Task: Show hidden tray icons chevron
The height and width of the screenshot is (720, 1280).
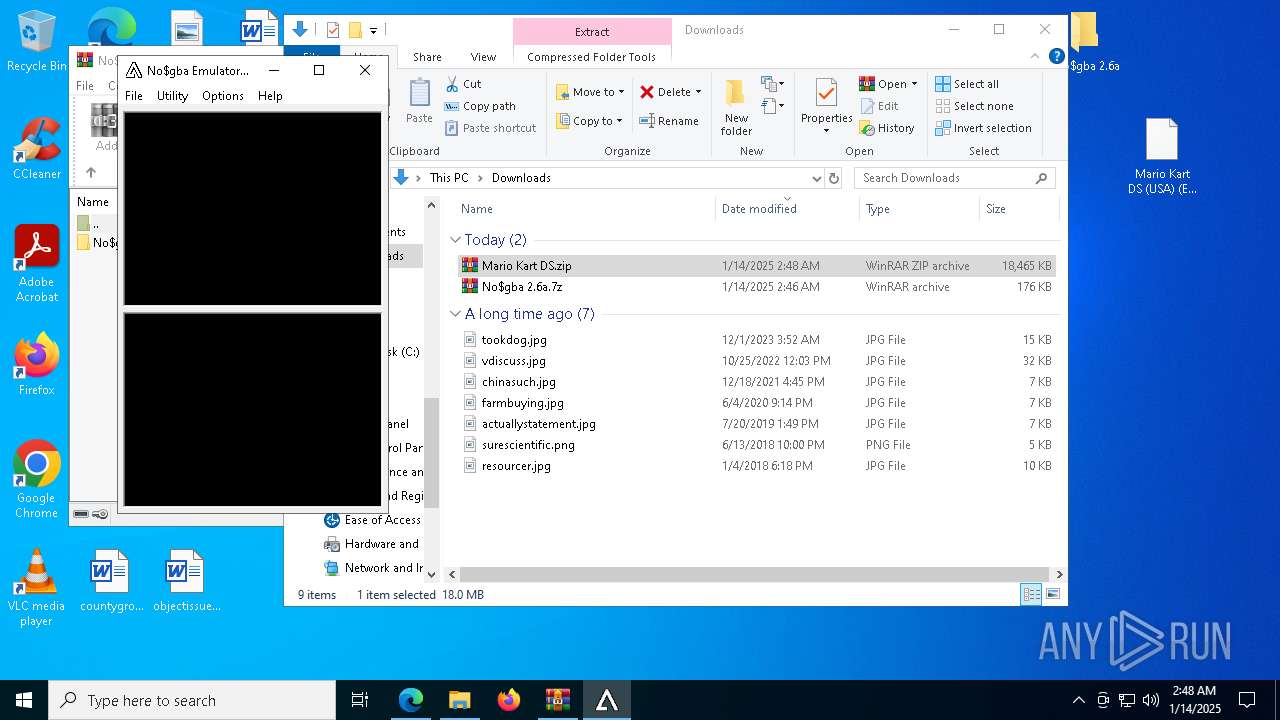Action: click(x=1078, y=700)
